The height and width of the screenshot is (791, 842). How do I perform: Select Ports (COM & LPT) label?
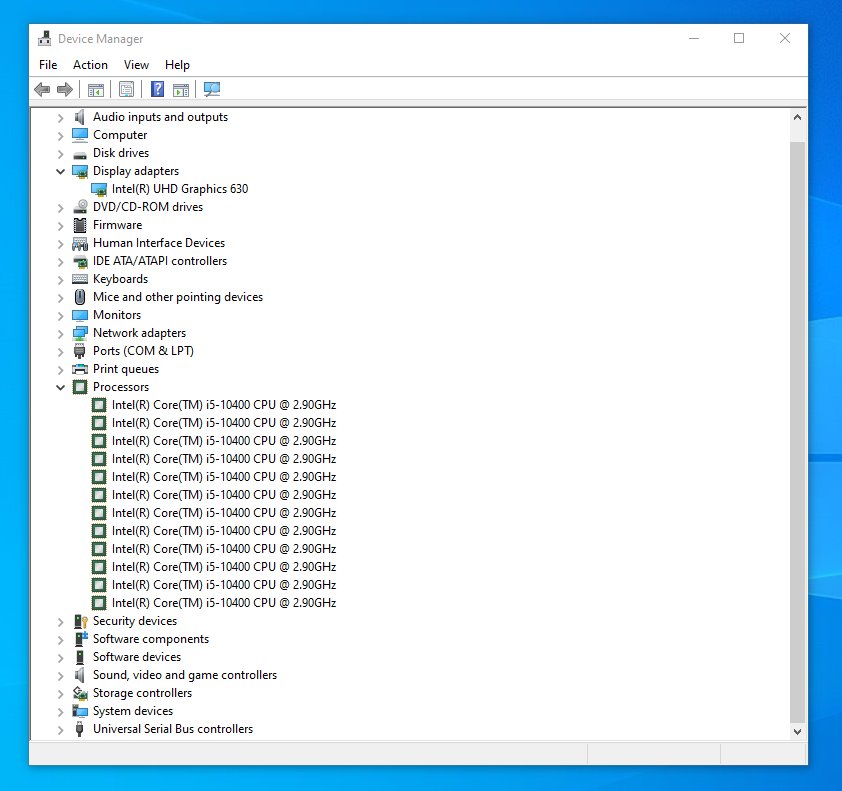143,351
